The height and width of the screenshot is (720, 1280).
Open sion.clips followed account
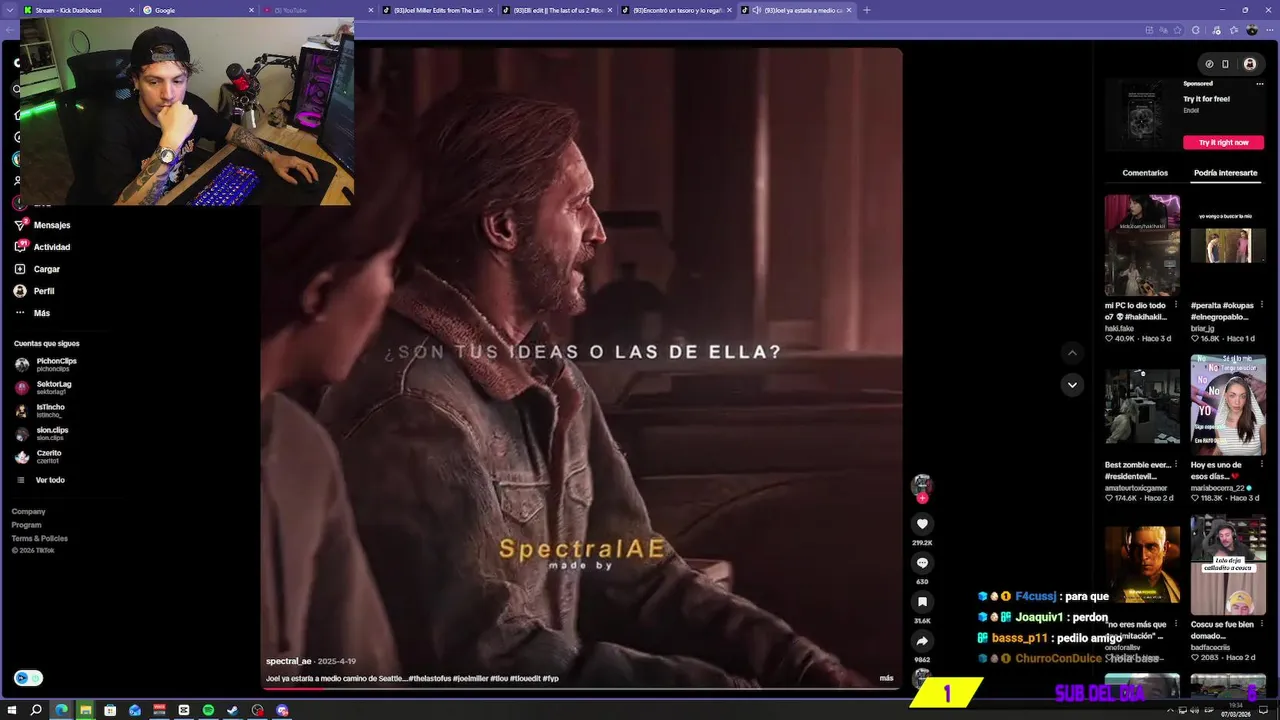[x=42, y=433]
